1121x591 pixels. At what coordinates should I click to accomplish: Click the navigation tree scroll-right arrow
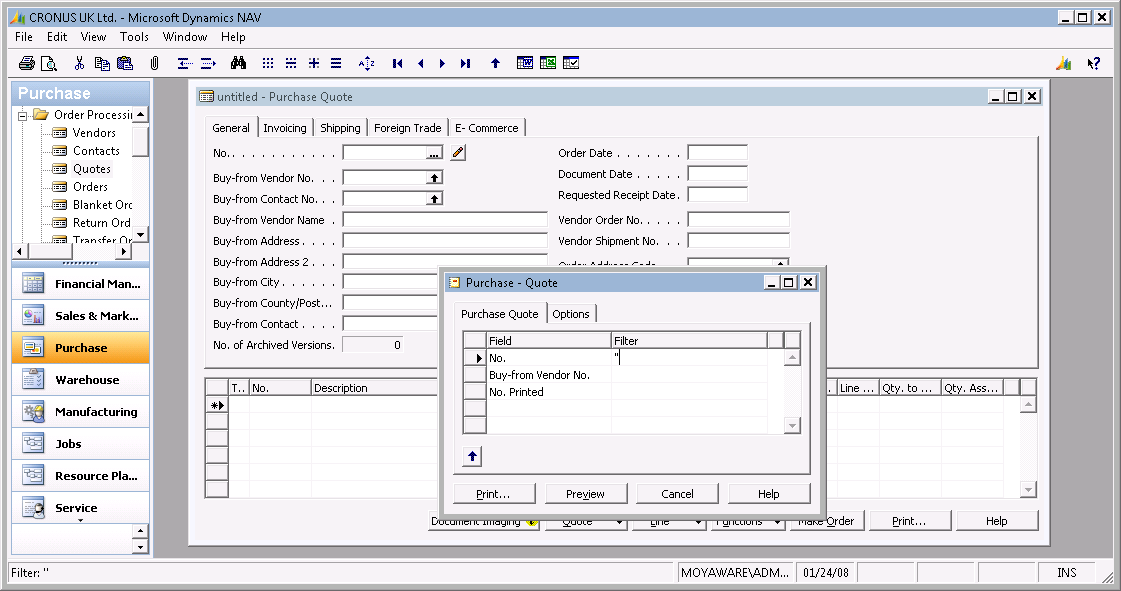pos(124,252)
